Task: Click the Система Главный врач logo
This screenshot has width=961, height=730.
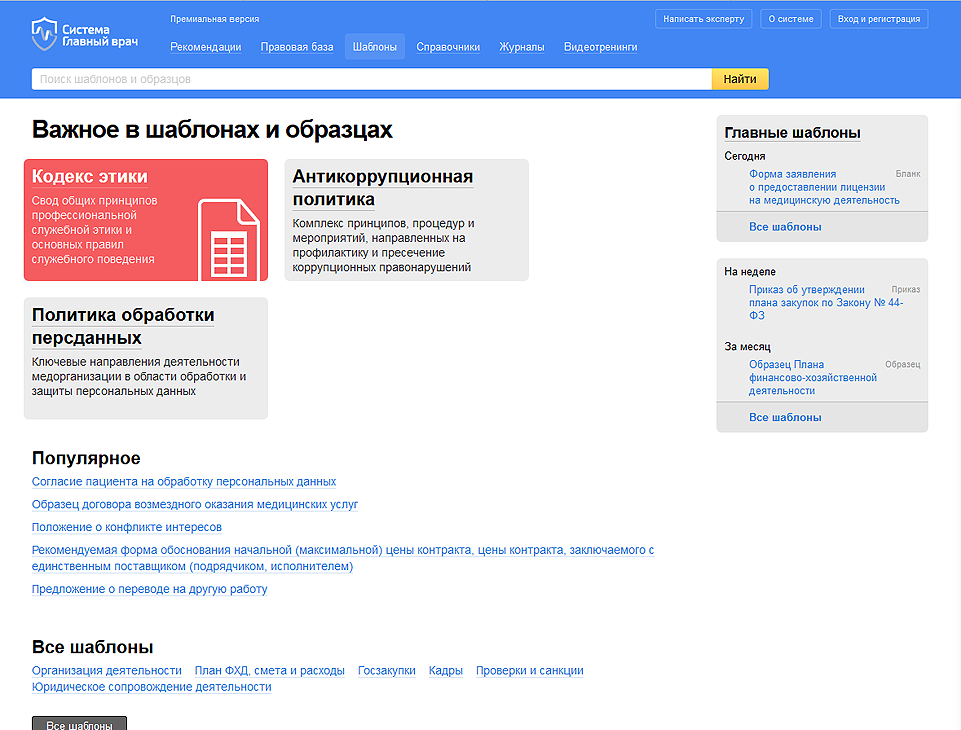Action: (x=84, y=34)
